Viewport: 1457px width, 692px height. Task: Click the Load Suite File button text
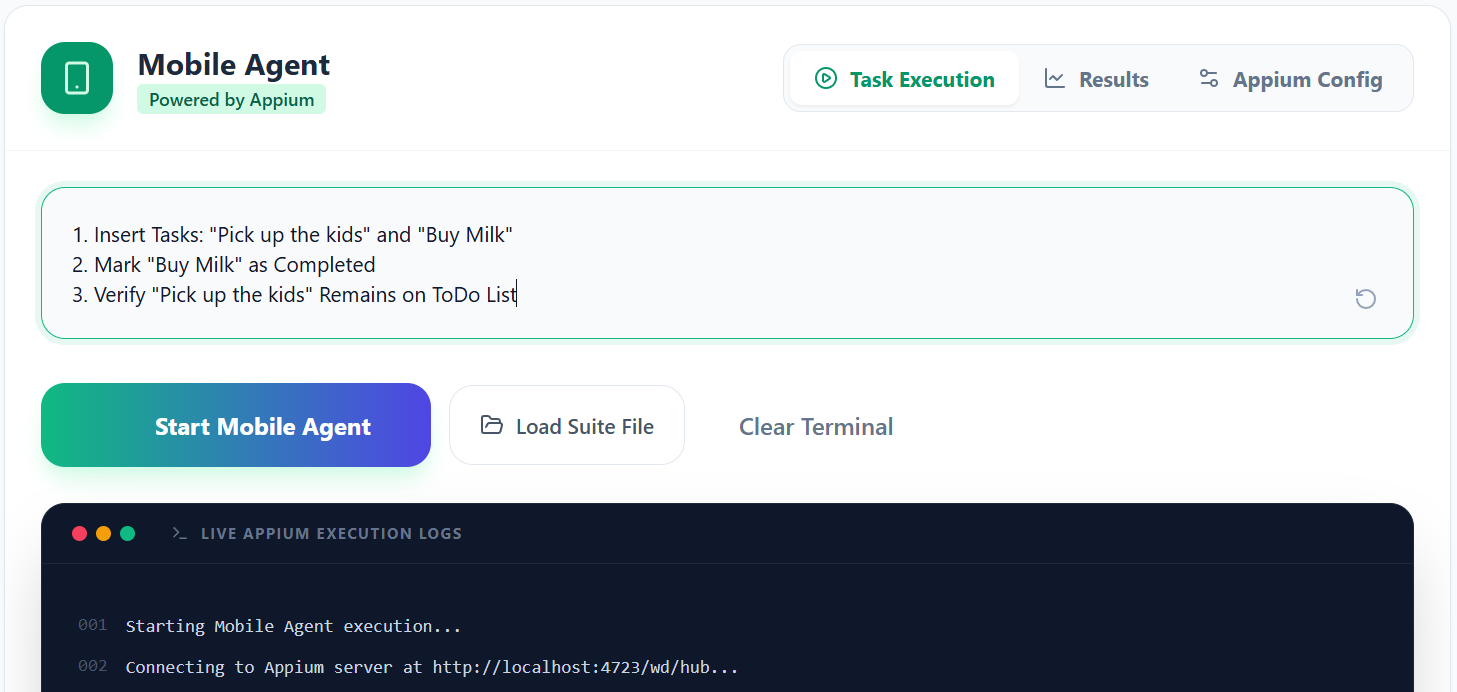click(584, 427)
